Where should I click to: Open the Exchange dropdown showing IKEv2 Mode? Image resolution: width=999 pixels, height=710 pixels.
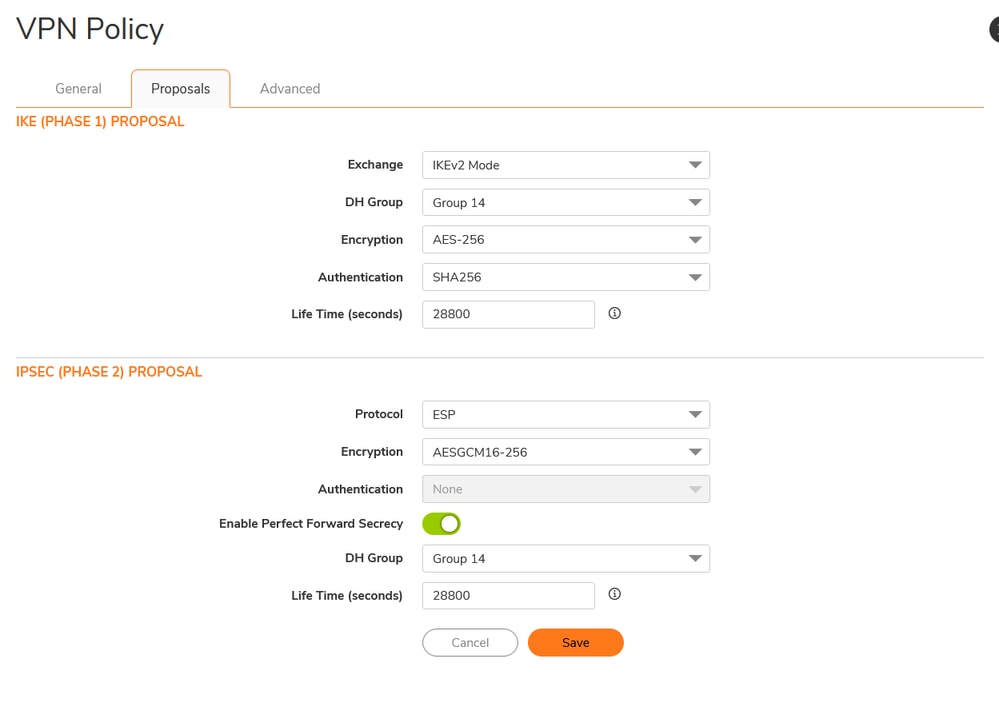(x=565, y=165)
